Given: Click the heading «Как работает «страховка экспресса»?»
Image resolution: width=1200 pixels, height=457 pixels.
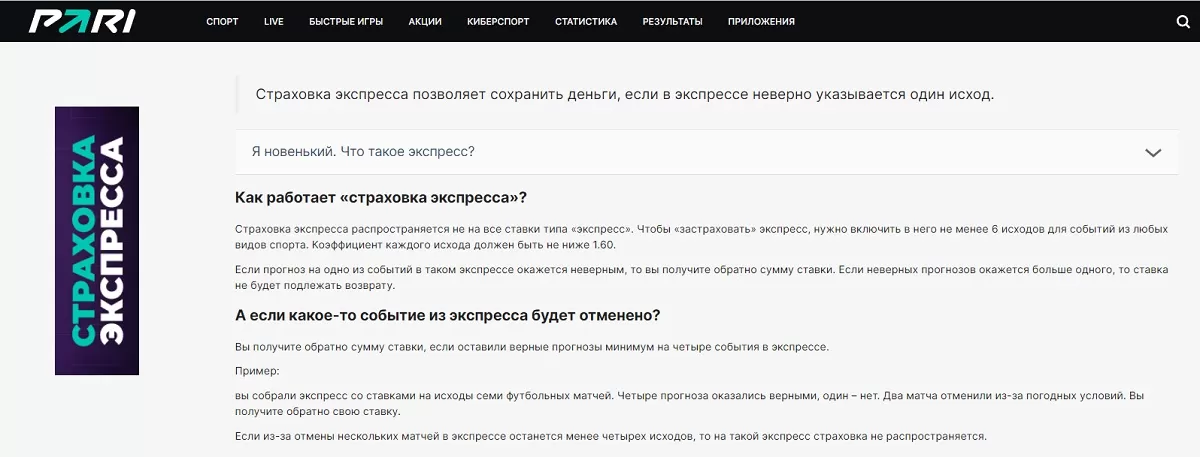Looking at the screenshot, I should point(381,197).
